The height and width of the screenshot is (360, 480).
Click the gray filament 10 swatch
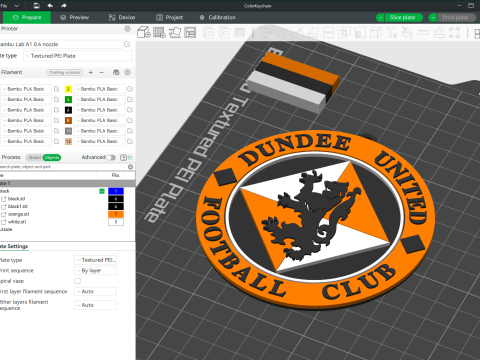(68, 131)
